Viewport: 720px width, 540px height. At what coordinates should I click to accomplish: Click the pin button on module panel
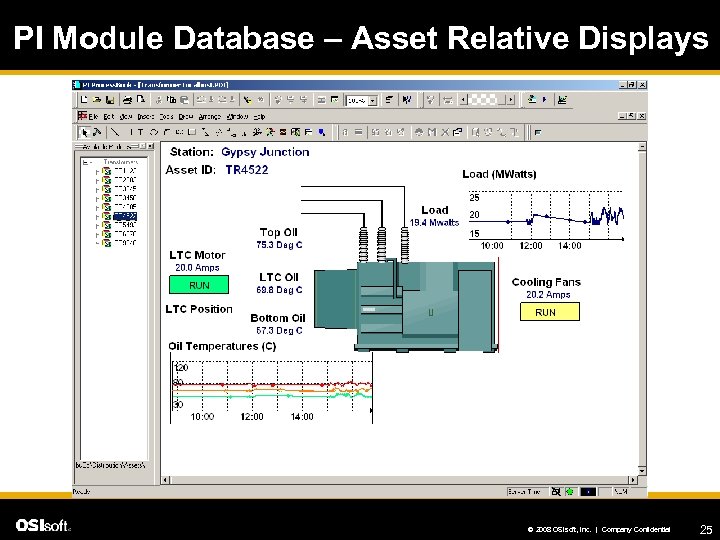tap(142, 146)
